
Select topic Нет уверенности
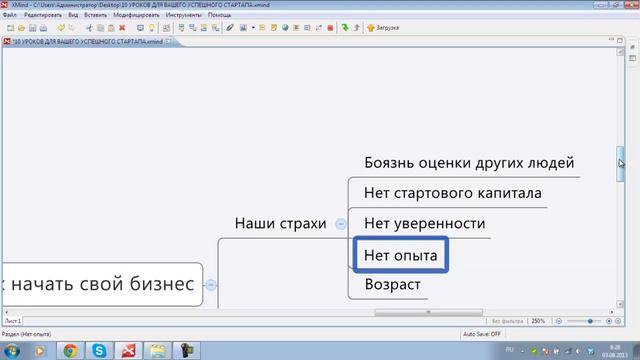pos(424,223)
